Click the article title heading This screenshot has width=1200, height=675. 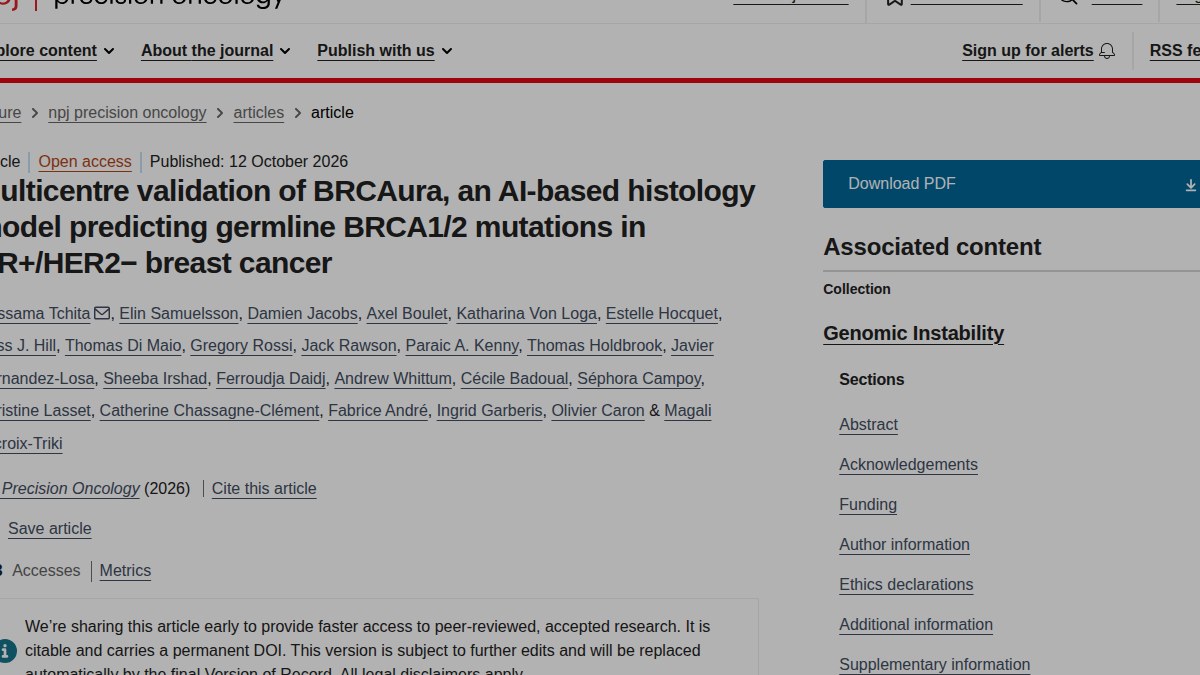[x=378, y=227]
